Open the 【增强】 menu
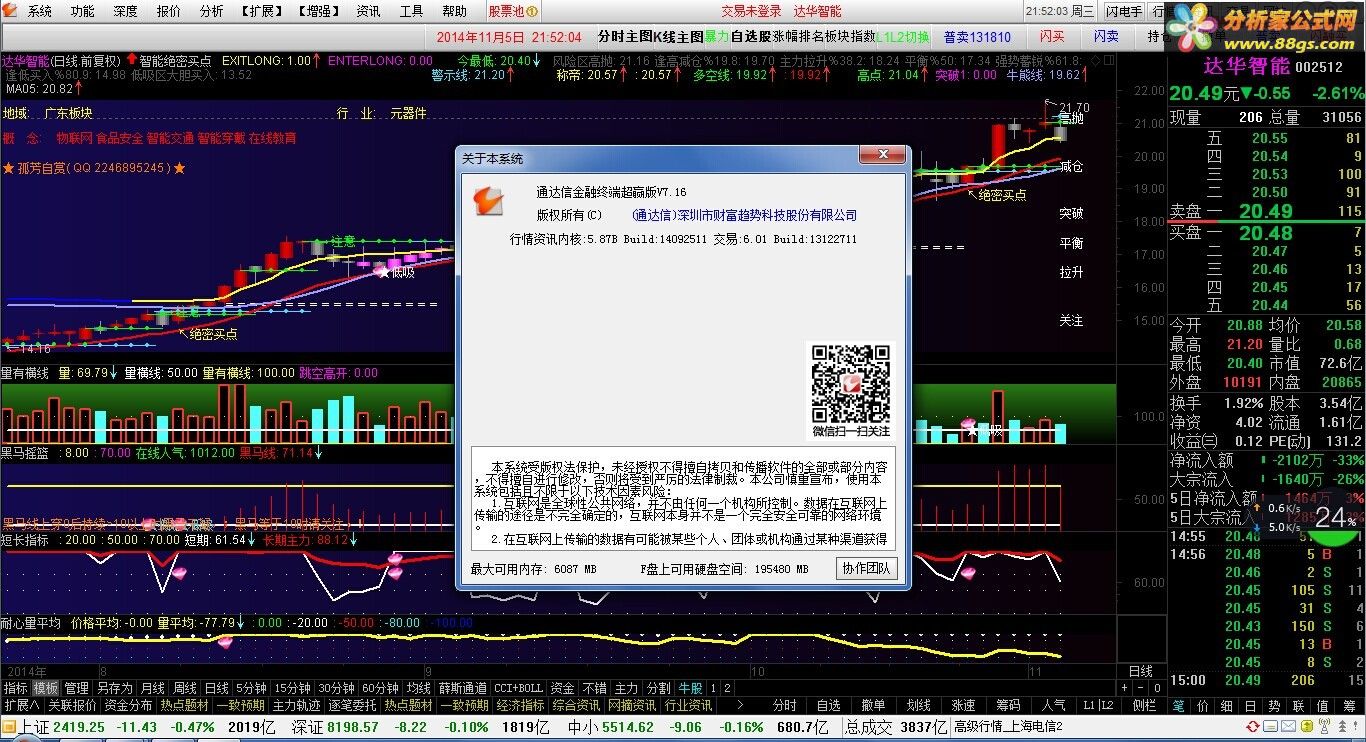The width and height of the screenshot is (1366, 742). pyautogui.click(x=318, y=12)
